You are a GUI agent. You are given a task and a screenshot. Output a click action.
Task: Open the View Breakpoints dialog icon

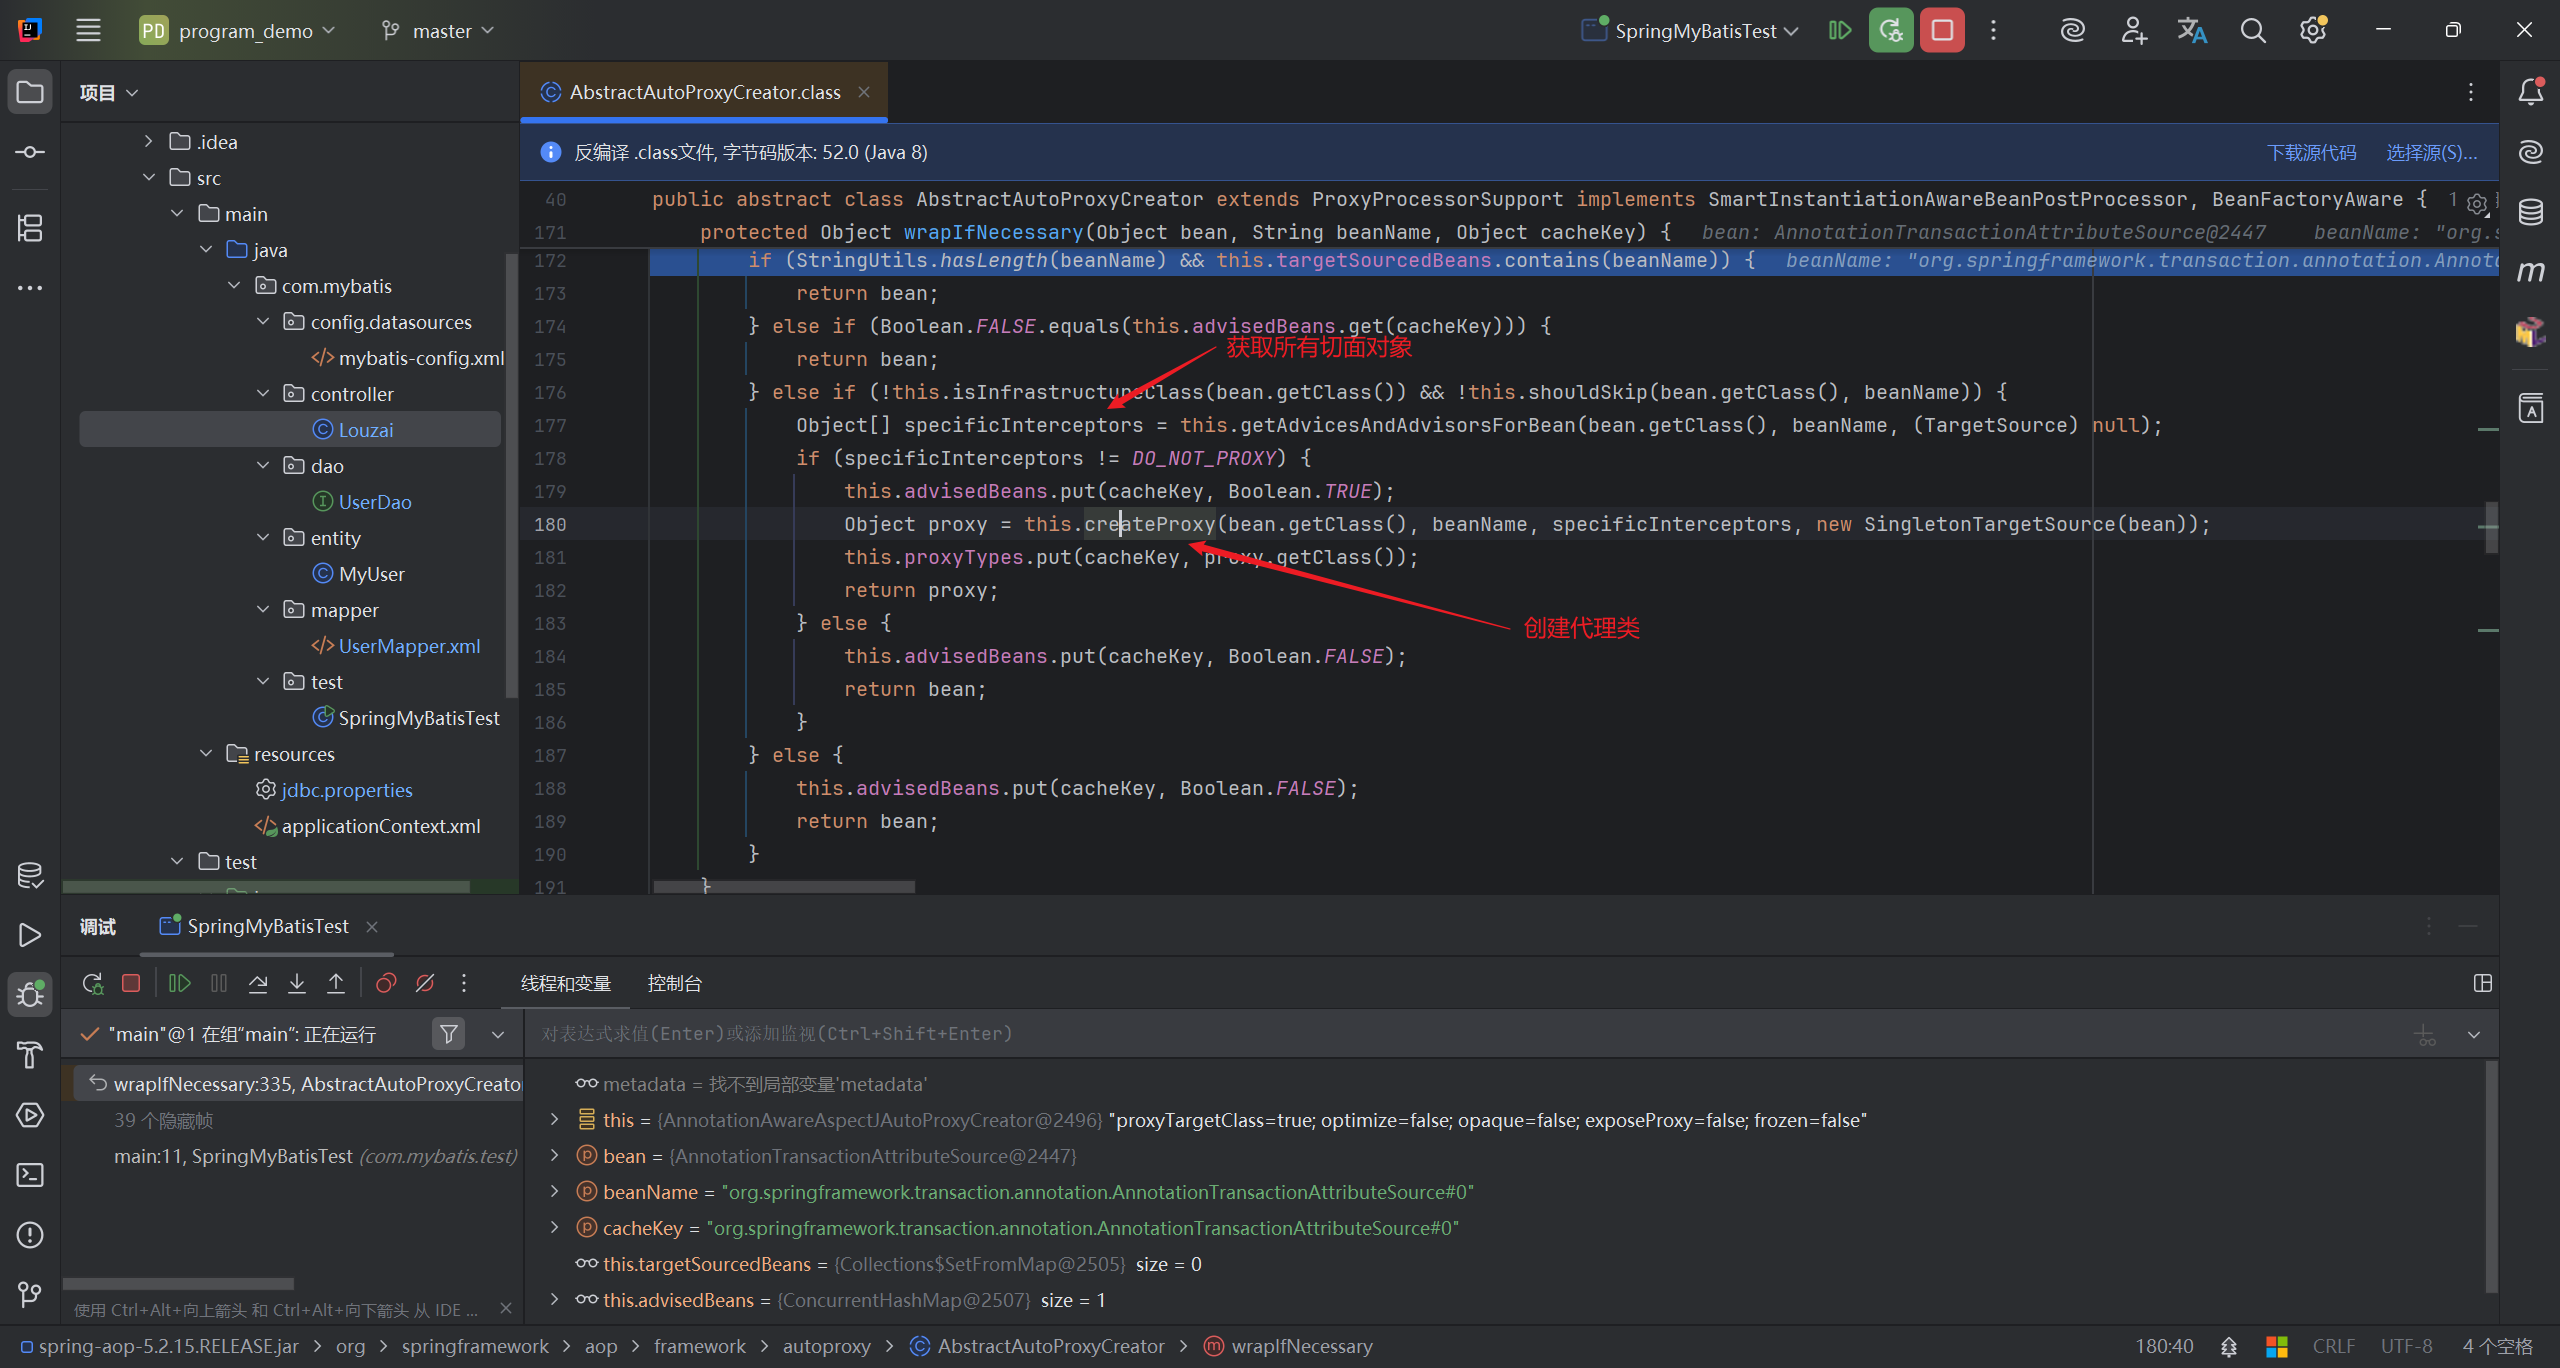pyautogui.click(x=386, y=983)
